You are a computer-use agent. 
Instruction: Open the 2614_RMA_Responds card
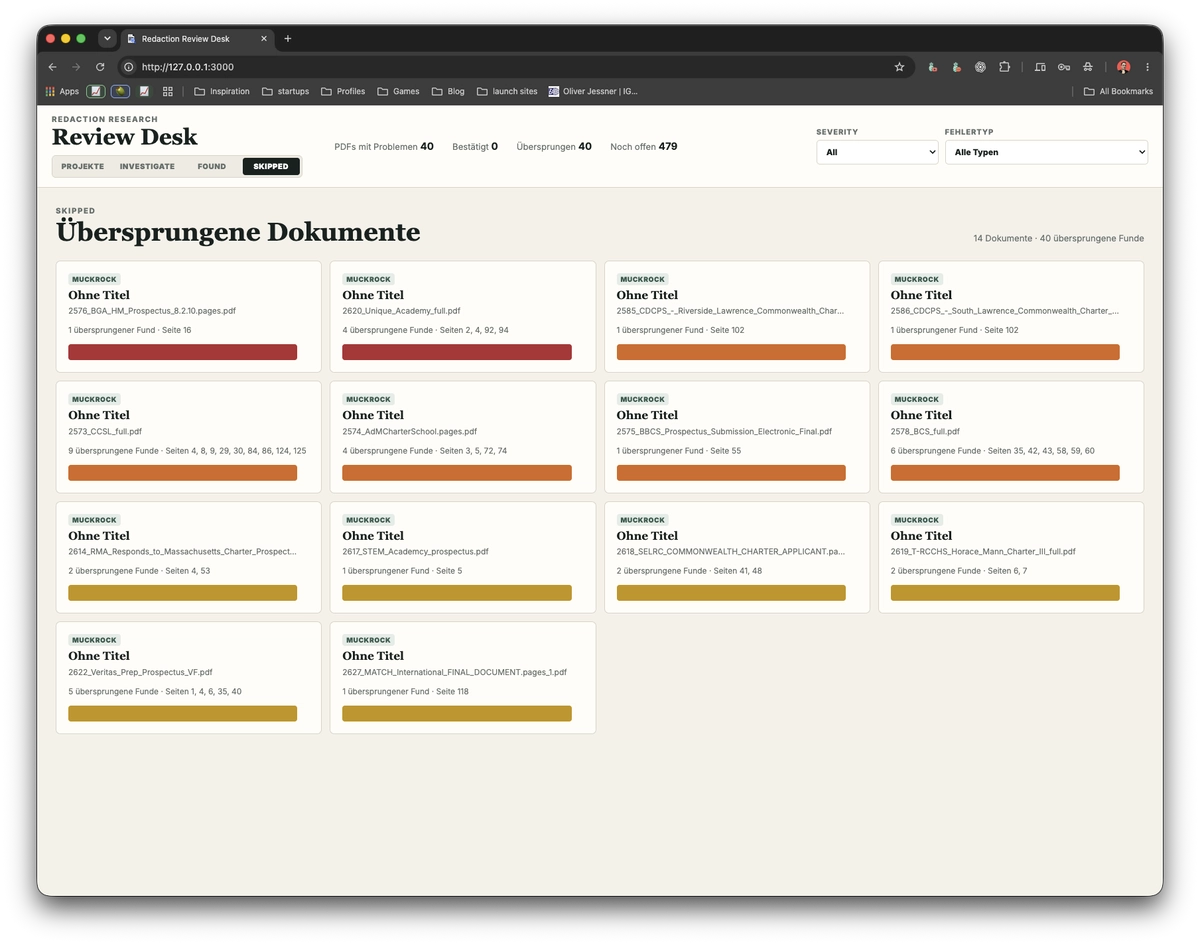[189, 557]
